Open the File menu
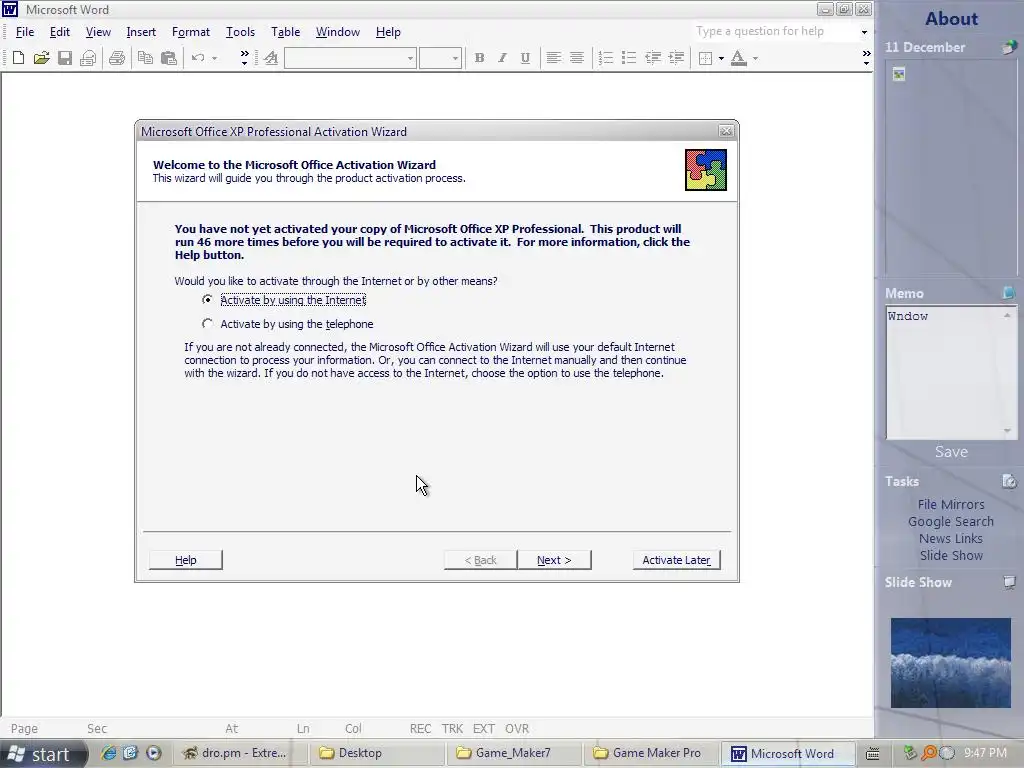This screenshot has width=1024, height=768. pos(25,32)
